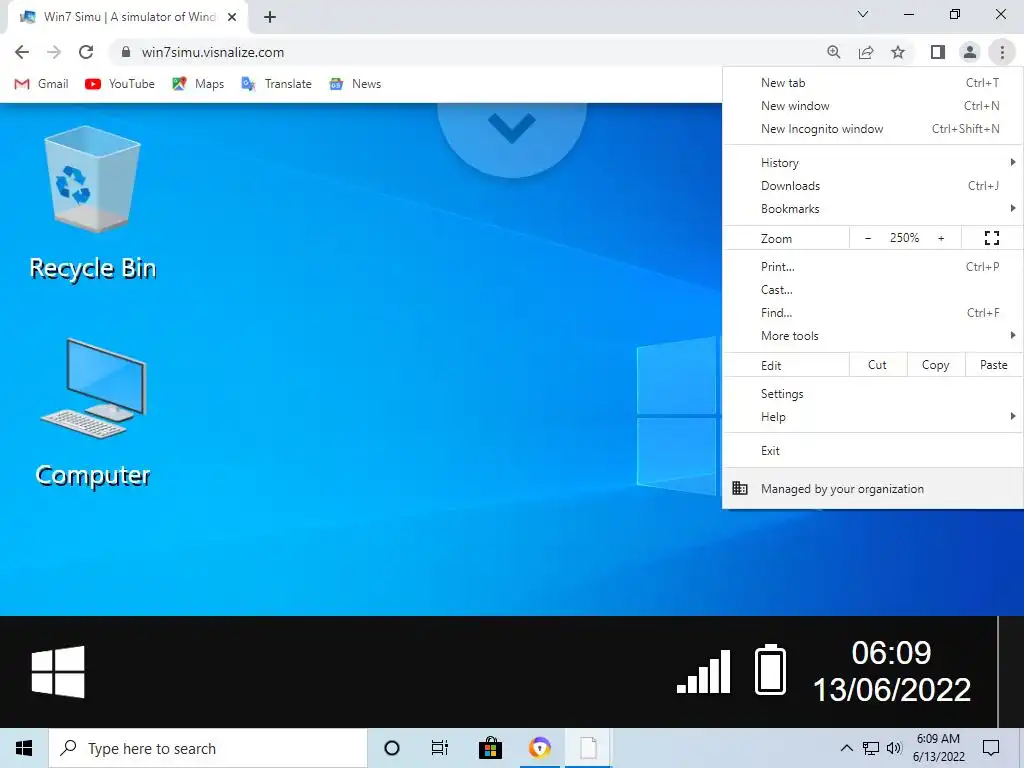Click the blank document icon on taskbar
Image resolution: width=1024 pixels, height=768 pixels.
click(x=588, y=748)
